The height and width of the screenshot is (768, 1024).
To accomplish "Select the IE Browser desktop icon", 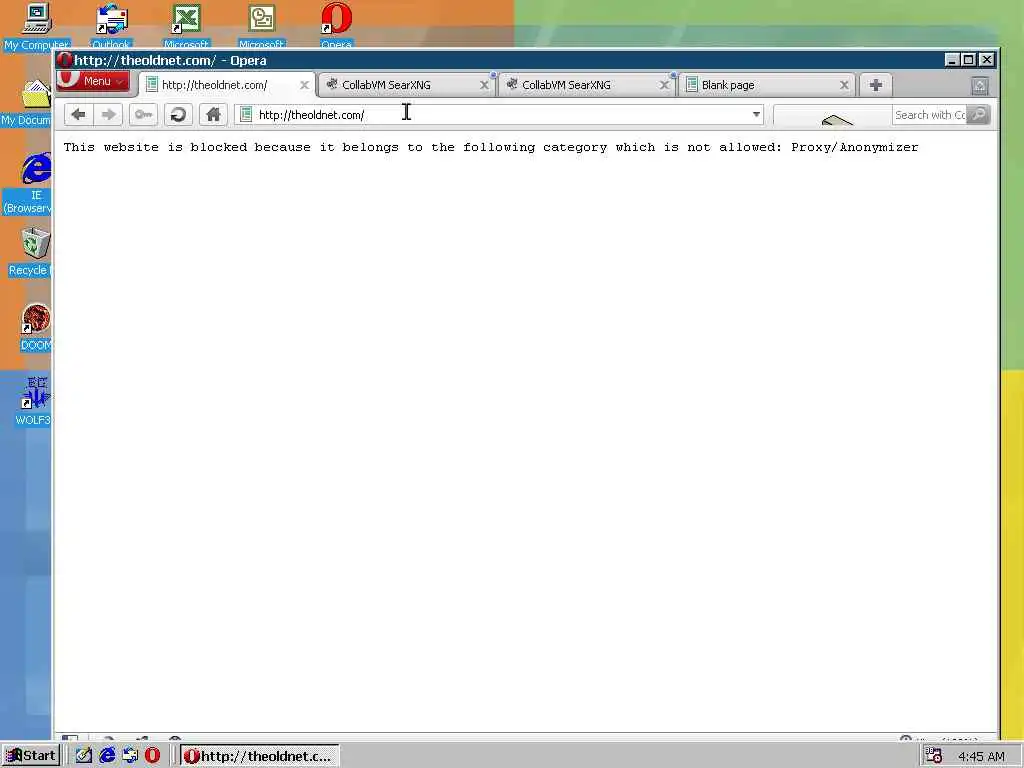I will 29,183.
